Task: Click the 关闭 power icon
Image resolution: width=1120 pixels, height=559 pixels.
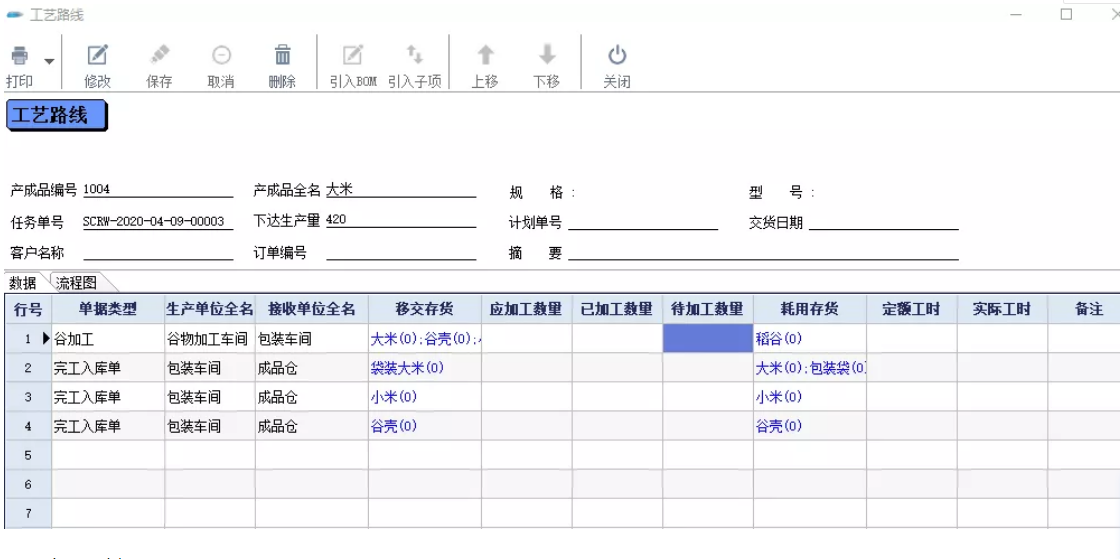Action: (616, 56)
